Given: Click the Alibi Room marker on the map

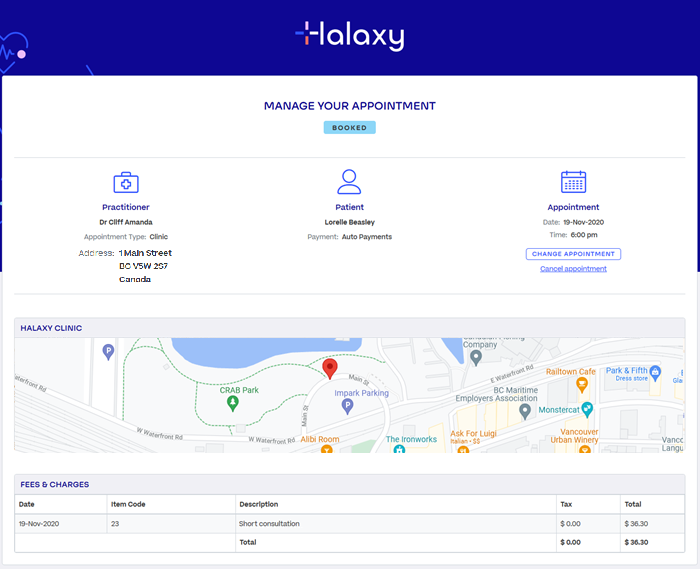Looking at the screenshot, I should [x=326, y=451].
